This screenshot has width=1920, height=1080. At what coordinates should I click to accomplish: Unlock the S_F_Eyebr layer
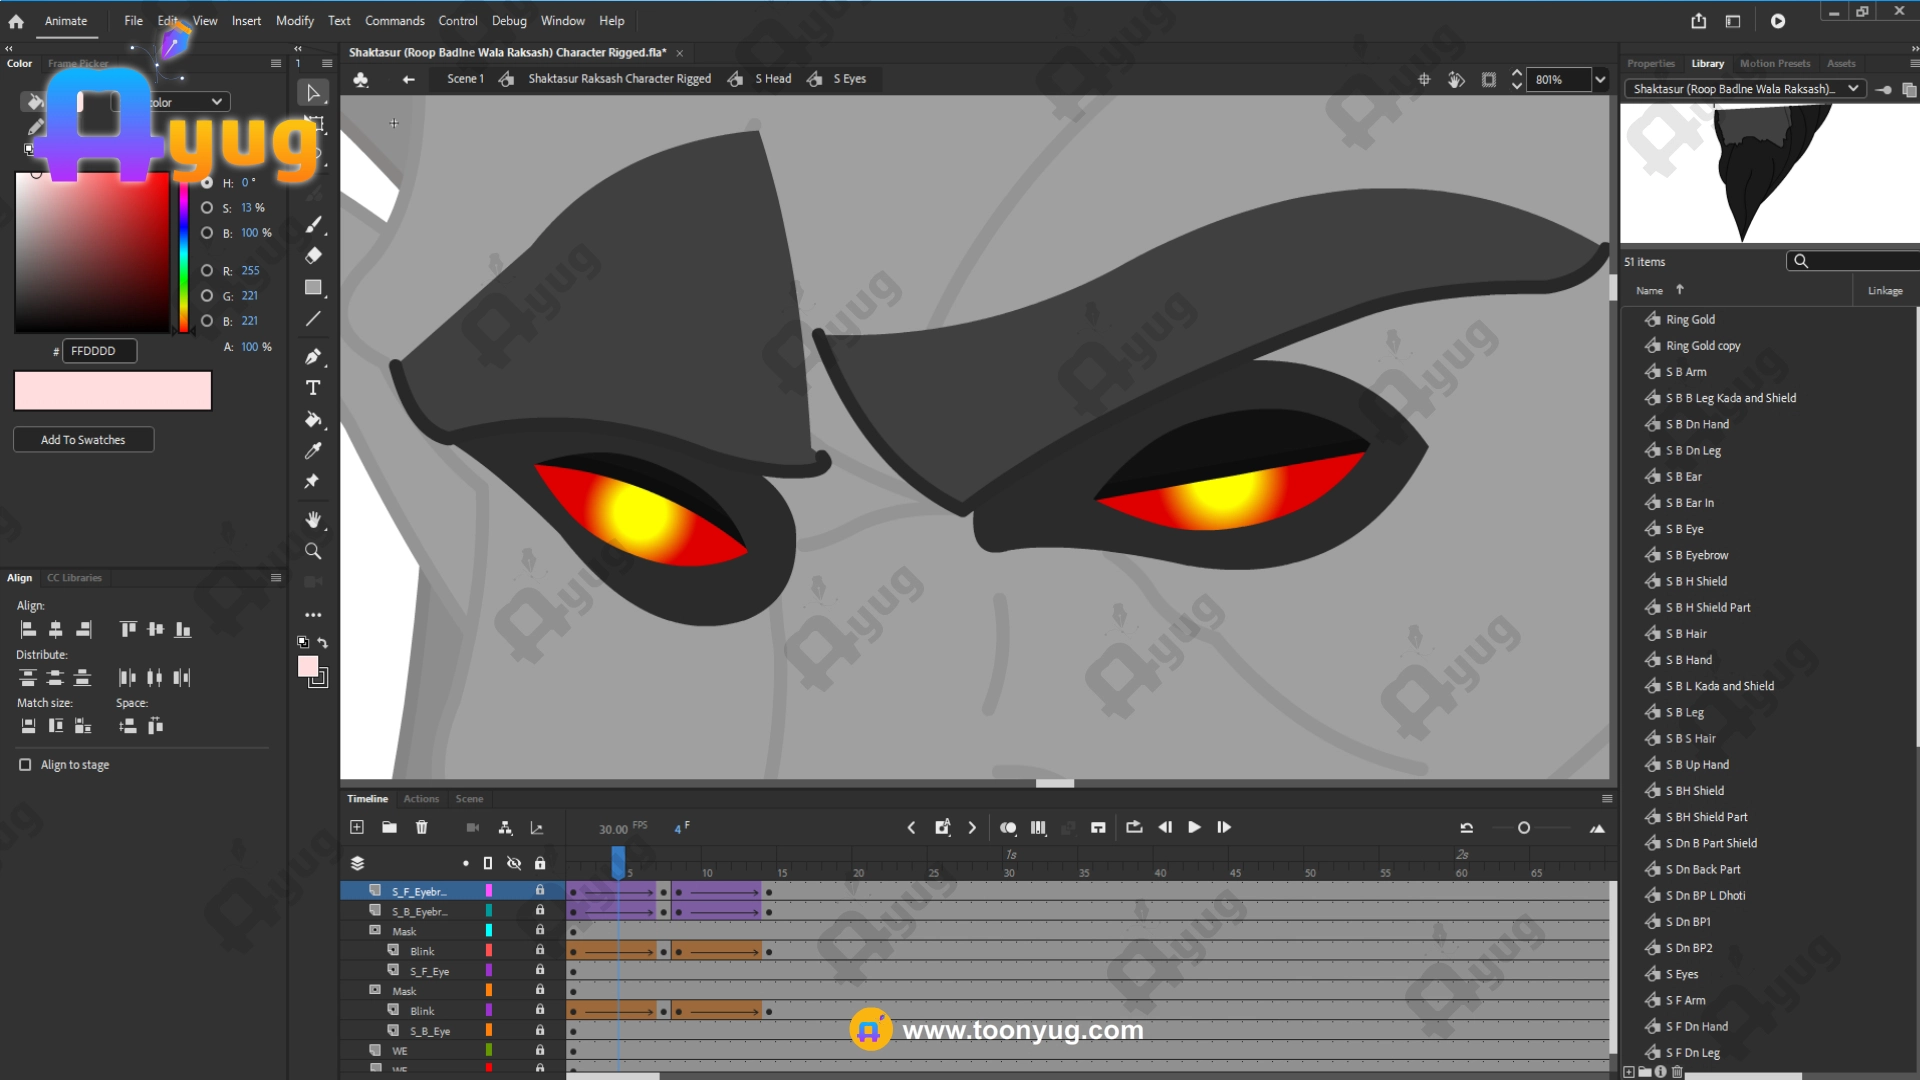tap(540, 890)
